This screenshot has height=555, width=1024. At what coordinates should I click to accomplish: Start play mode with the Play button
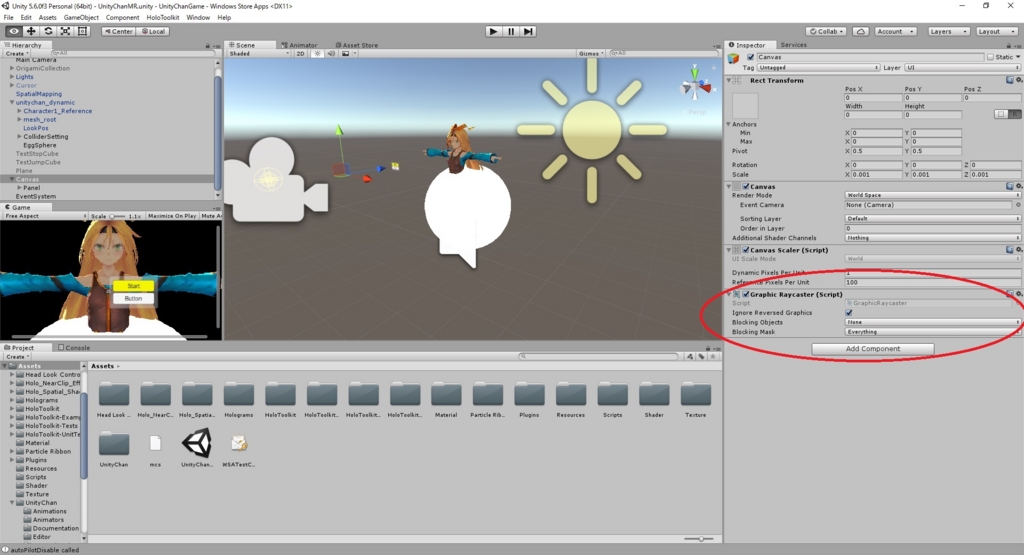[494, 31]
